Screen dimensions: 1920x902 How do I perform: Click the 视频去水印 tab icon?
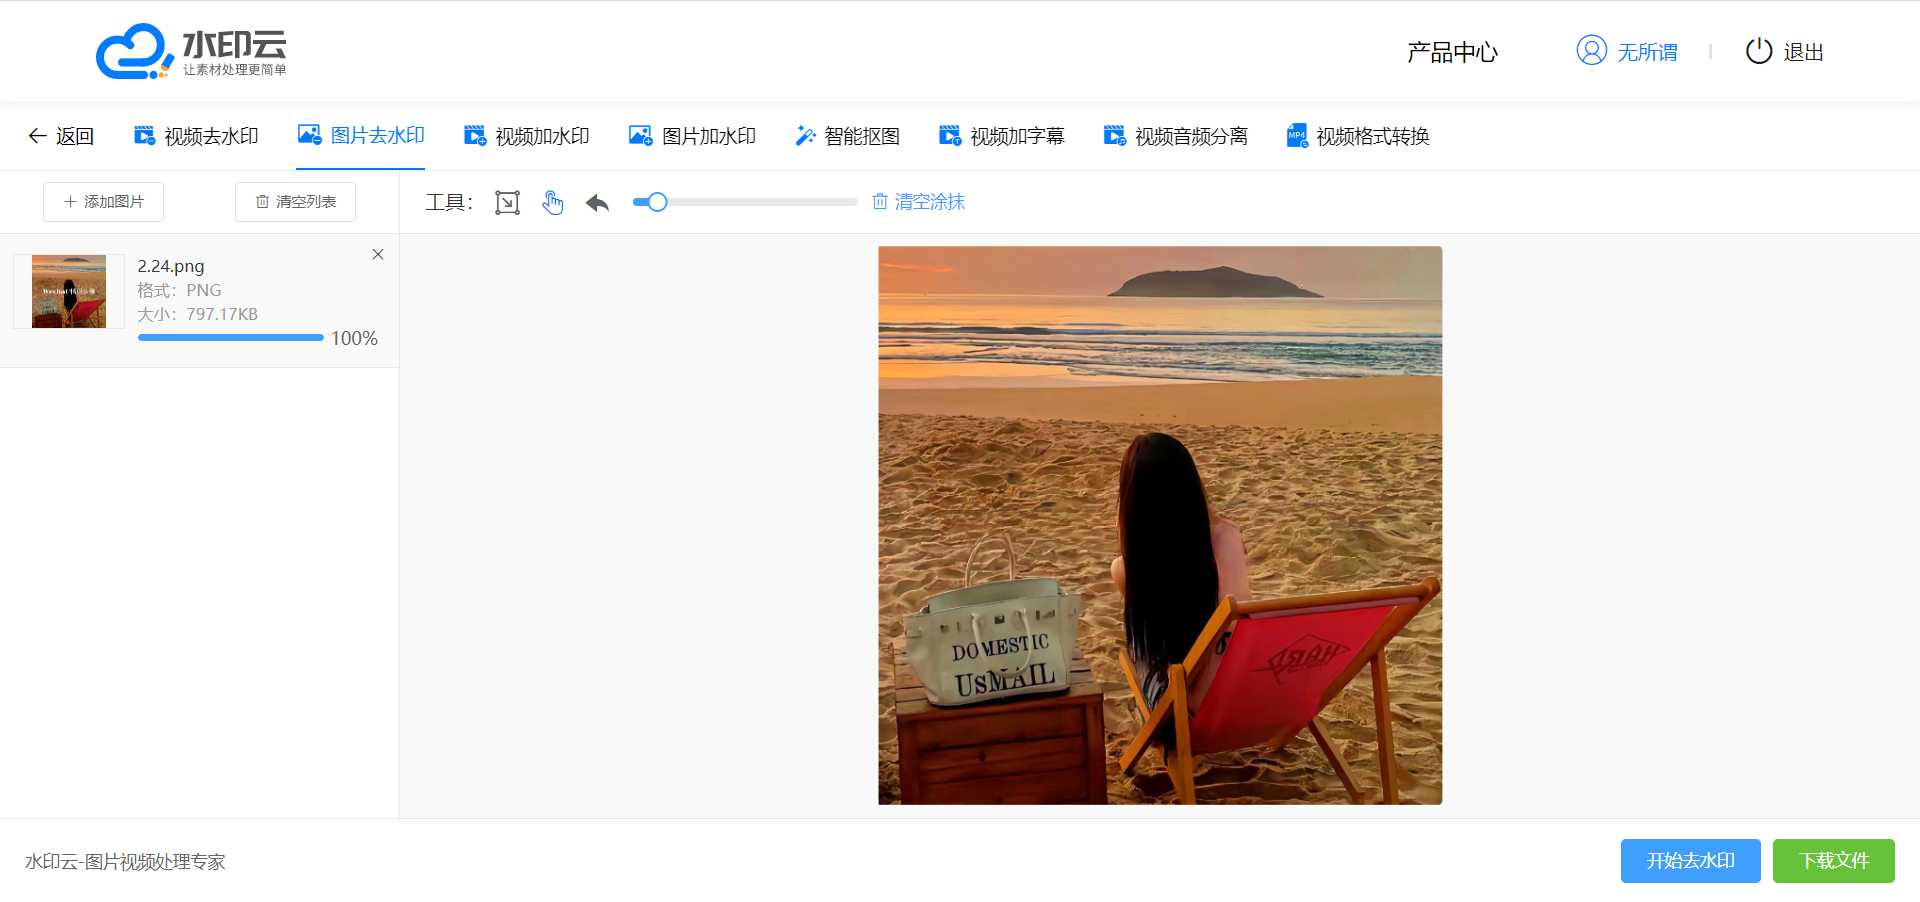pos(144,136)
